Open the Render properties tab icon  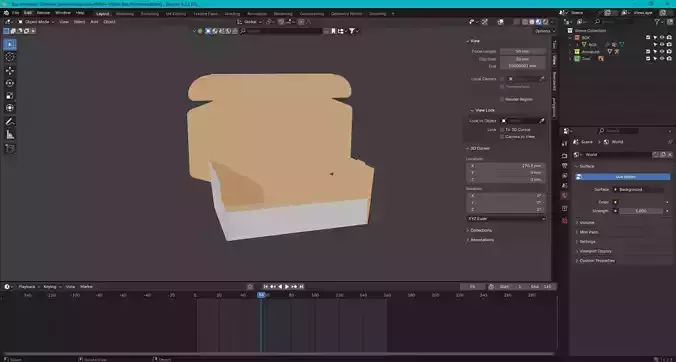pos(564,155)
